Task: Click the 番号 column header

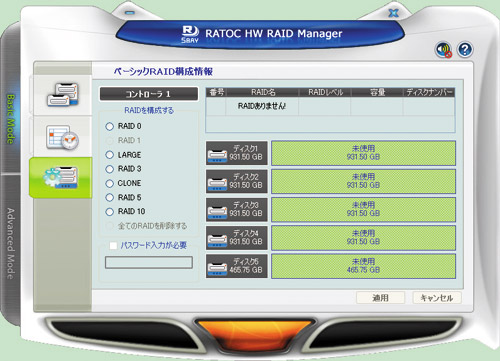Action: (x=216, y=92)
